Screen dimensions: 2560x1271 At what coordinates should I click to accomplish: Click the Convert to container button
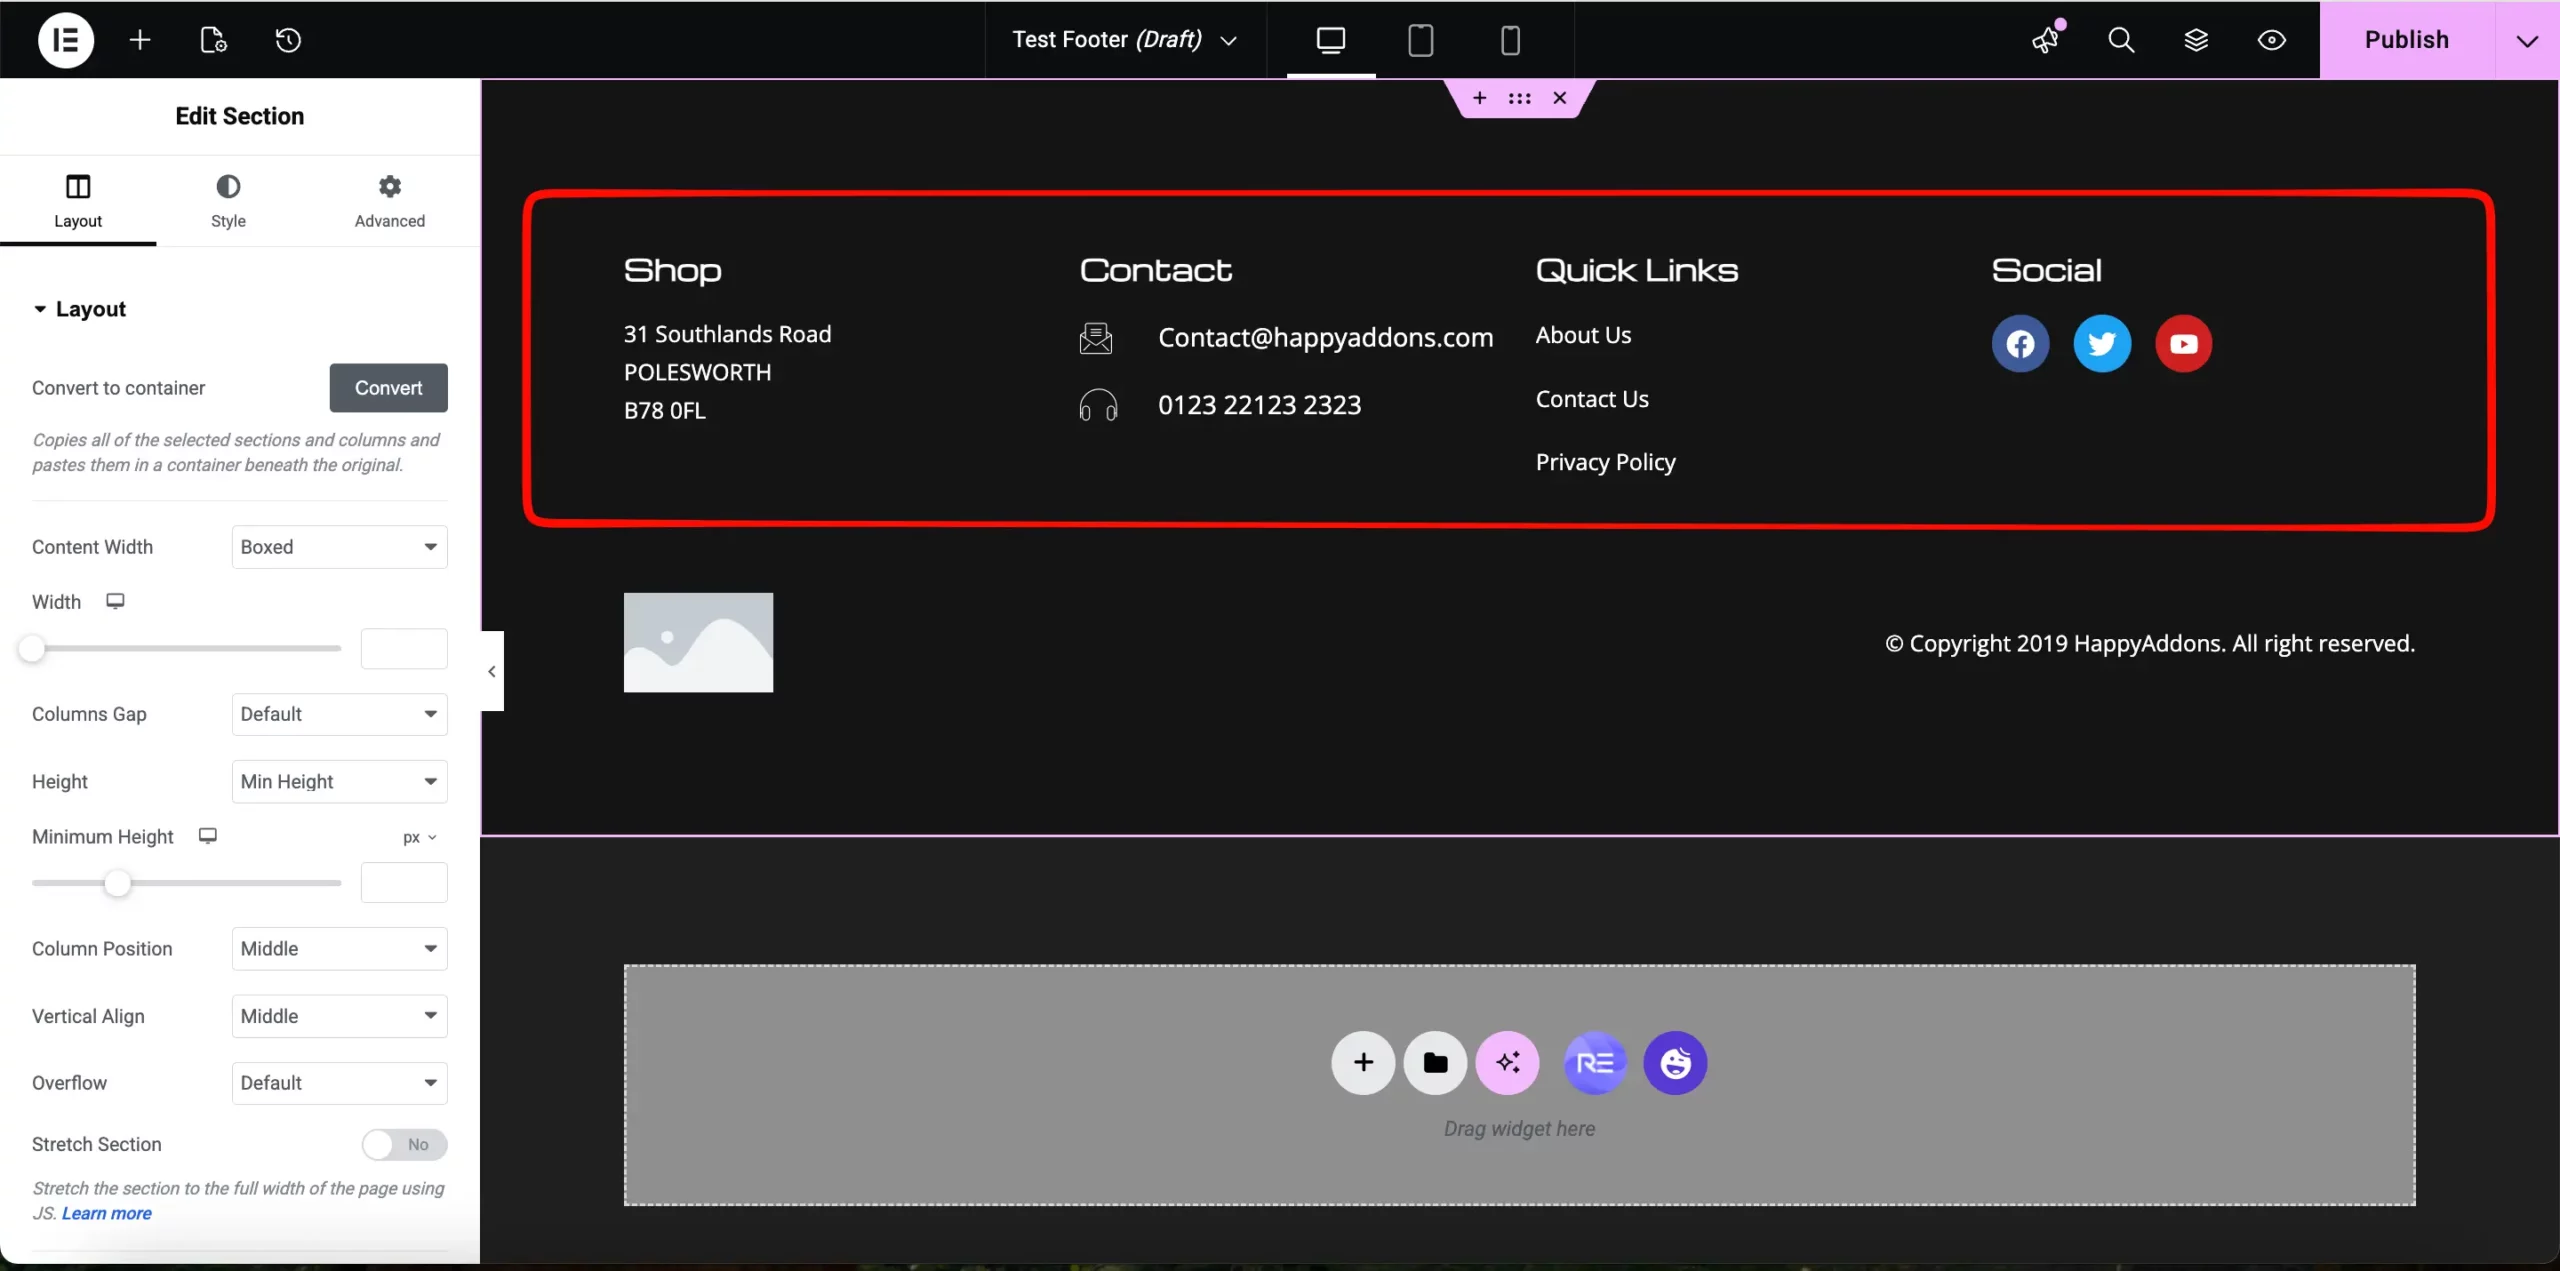(x=388, y=388)
